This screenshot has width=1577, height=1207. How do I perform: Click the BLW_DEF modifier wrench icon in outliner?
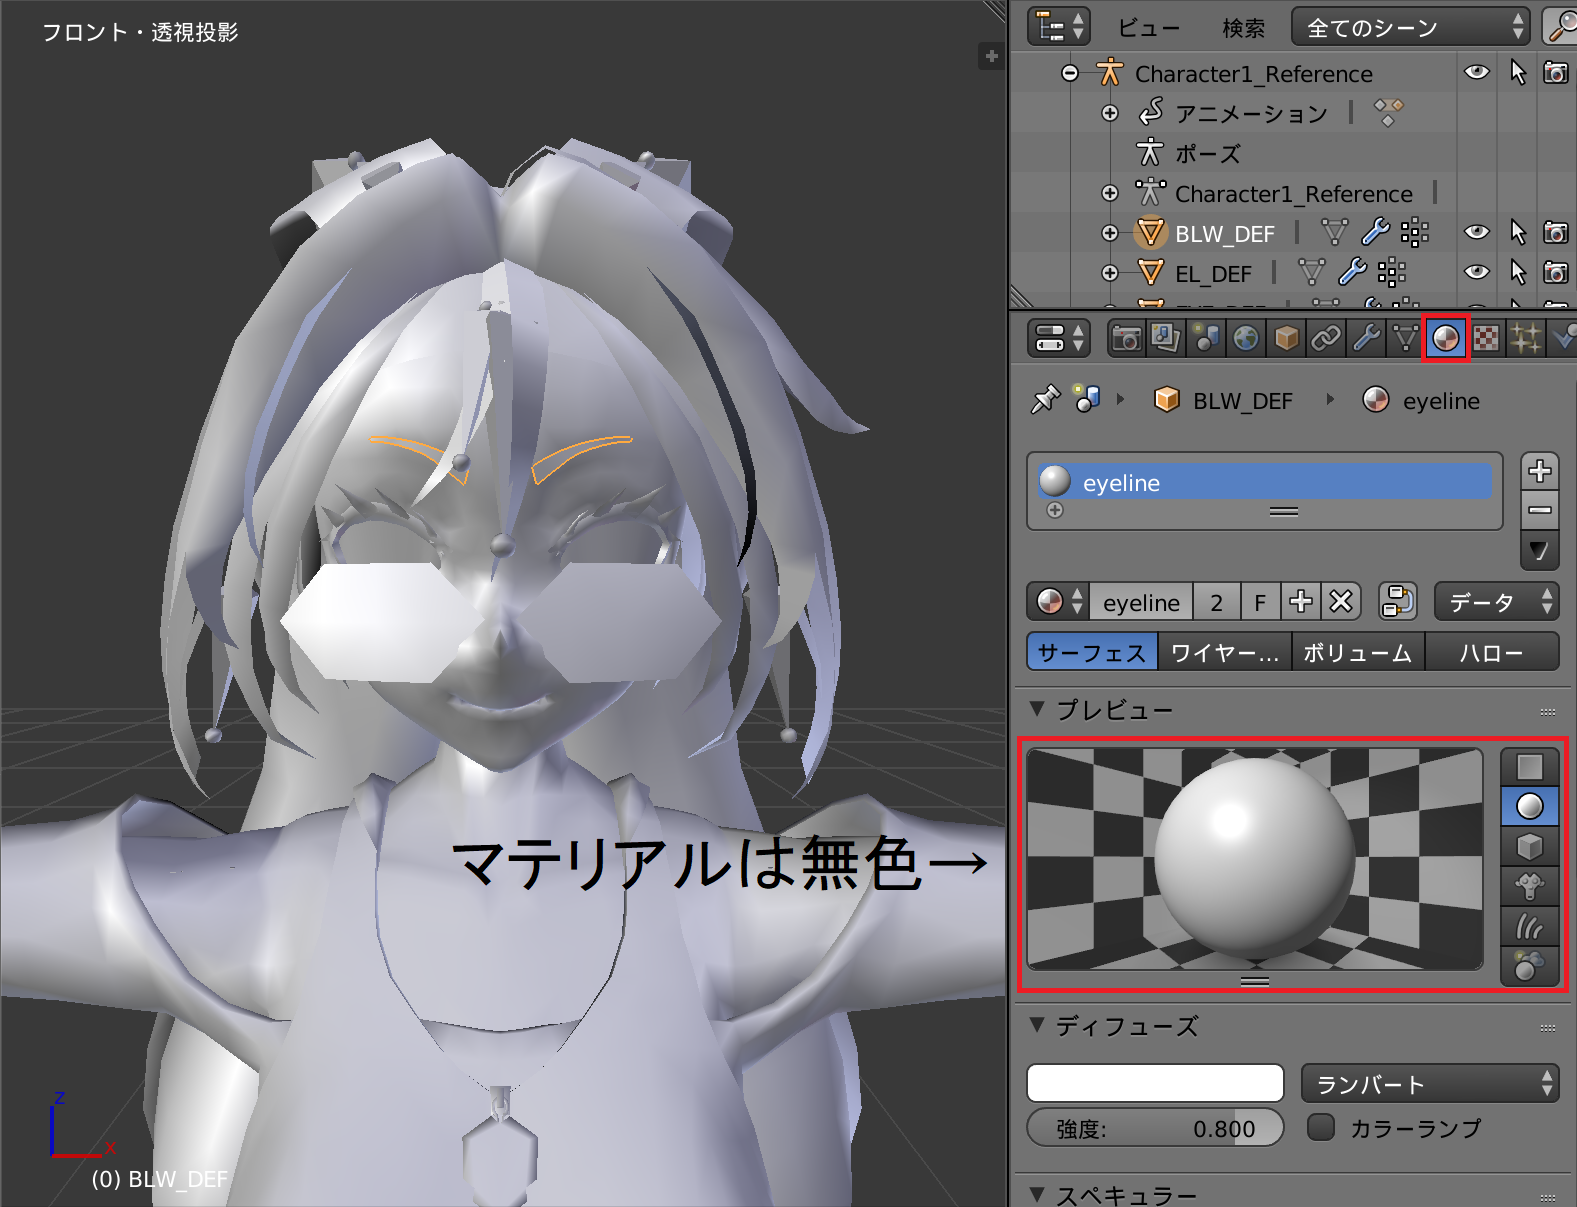[x=1376, y=233]
